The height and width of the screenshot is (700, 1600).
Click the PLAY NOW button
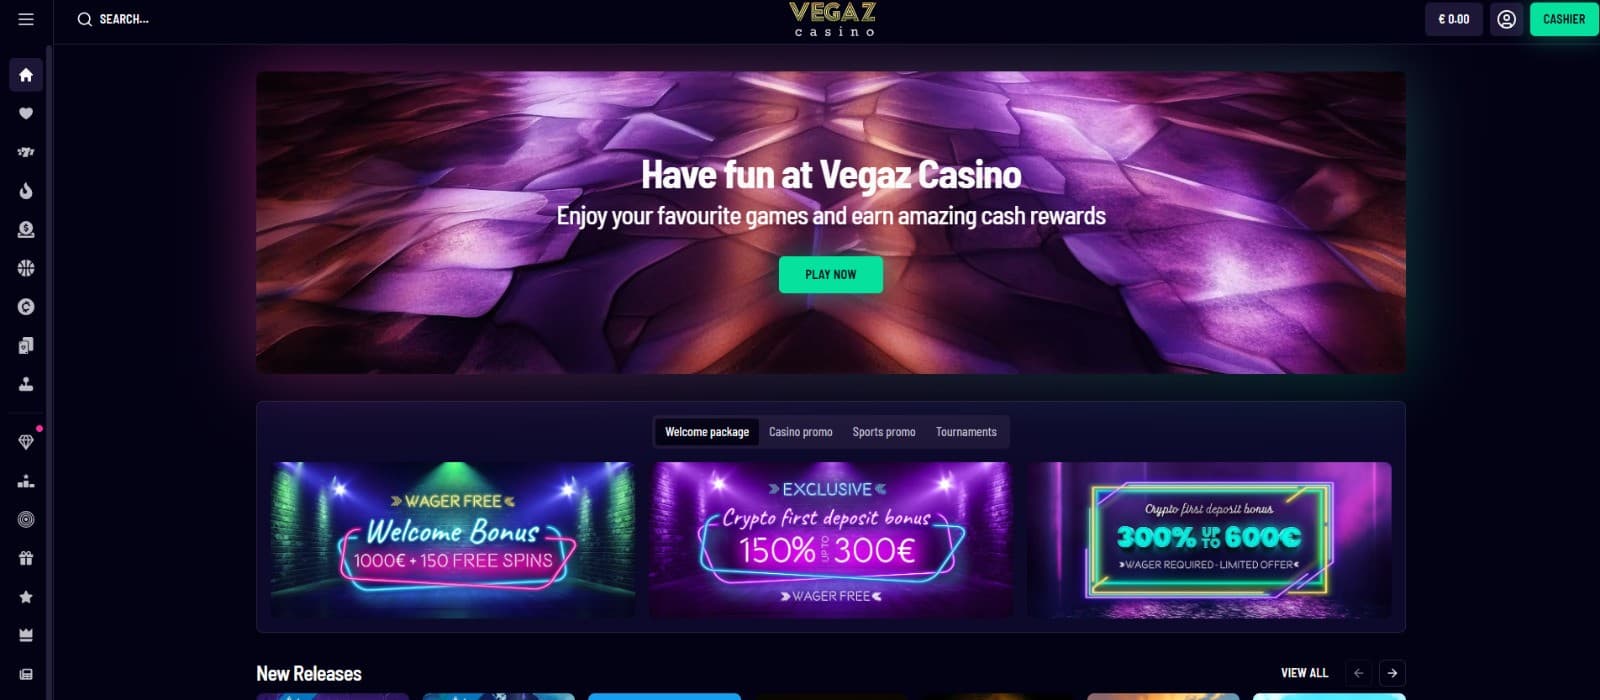831,274
